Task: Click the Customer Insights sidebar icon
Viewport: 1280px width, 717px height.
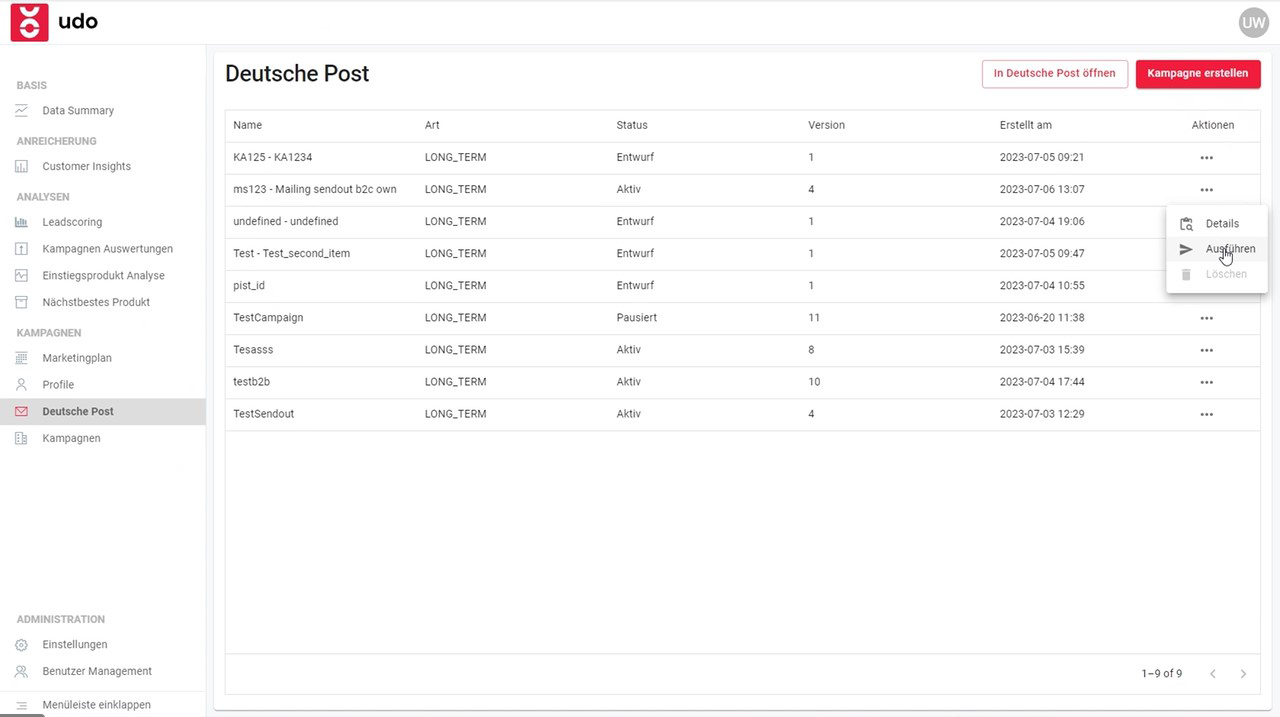Action: (x=21, y=166)
